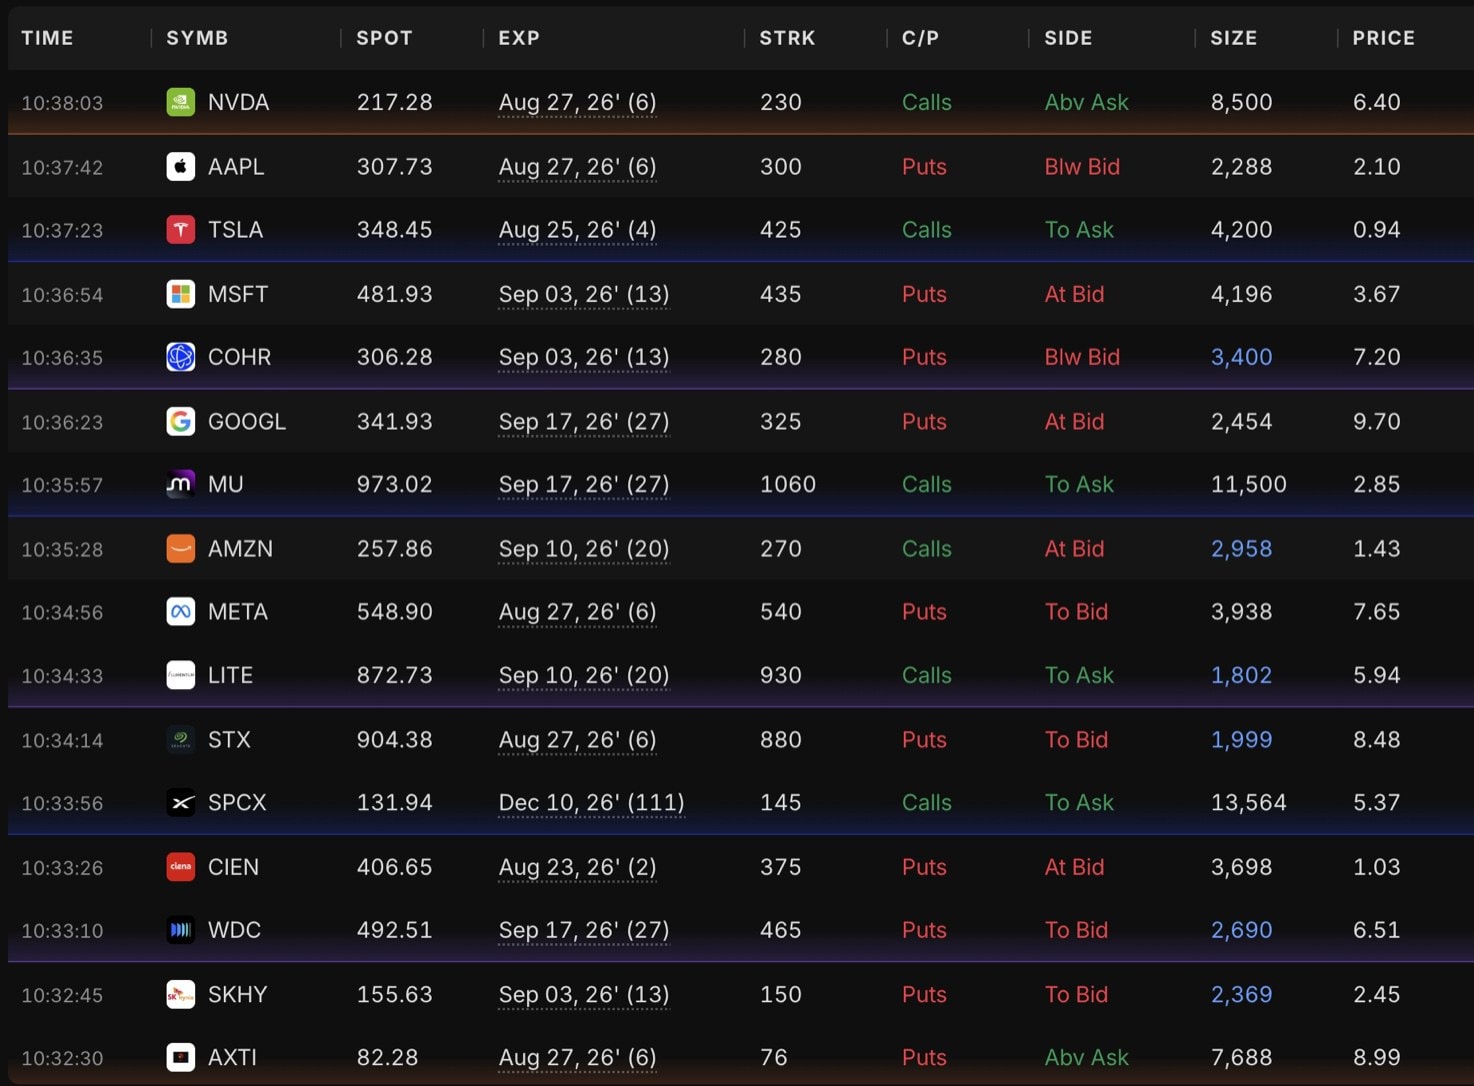The width and height of the screenshot is (1474, 1086).
Task: Click the GOOGL Google logo icon
Action: pos(180,421)
